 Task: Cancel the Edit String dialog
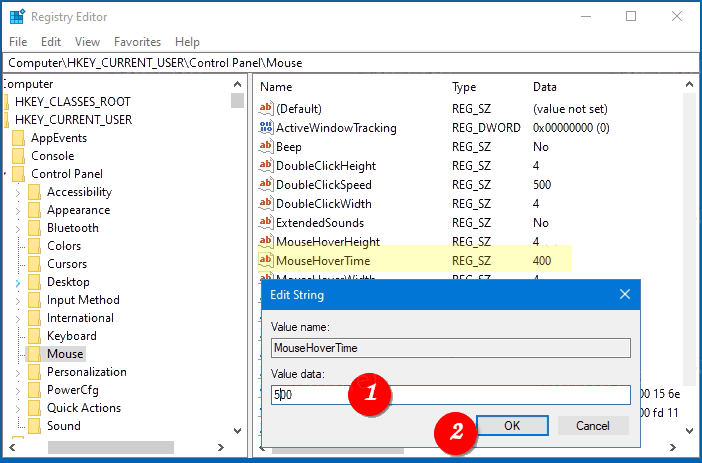(x=593, y=425)
